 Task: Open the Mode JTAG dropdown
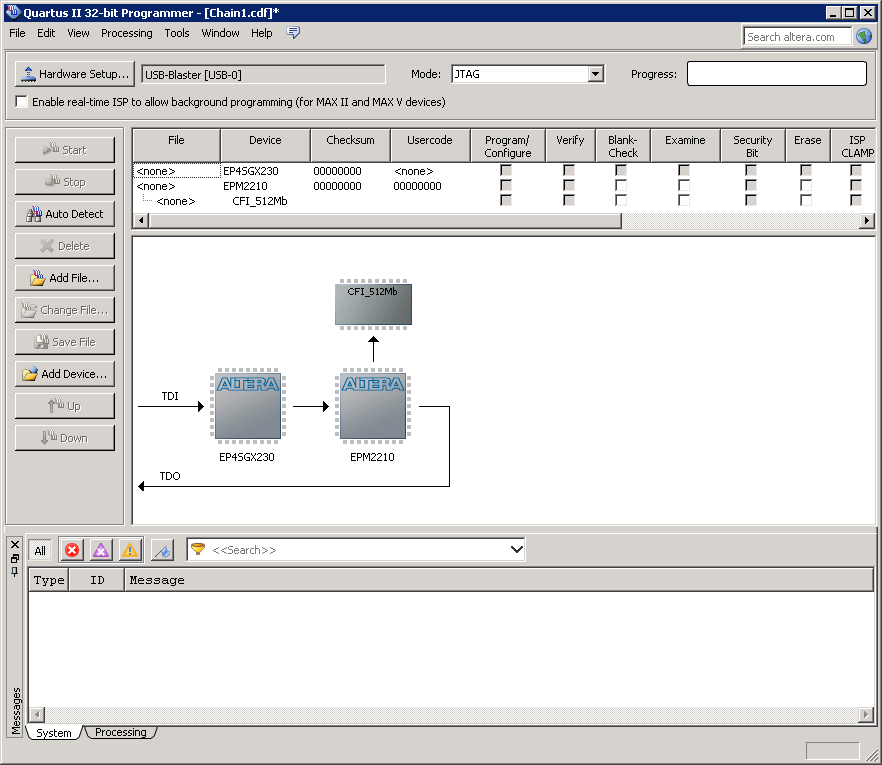[596, 74]
